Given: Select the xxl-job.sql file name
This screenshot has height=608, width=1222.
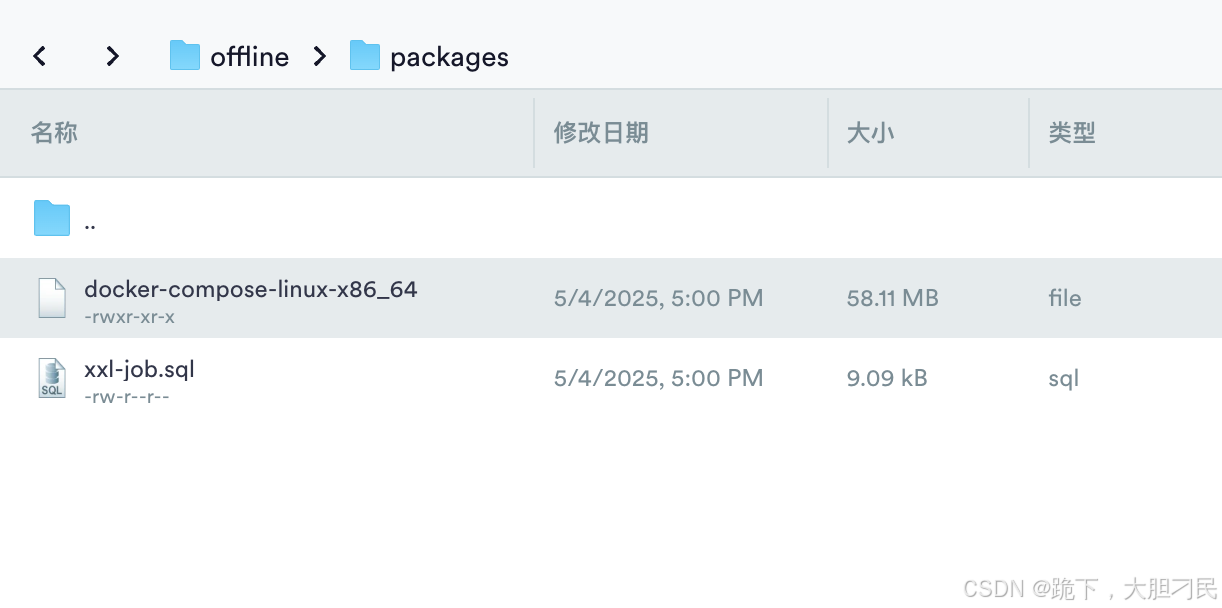Looking at the screenshot, I should click(x=139, y=369).
